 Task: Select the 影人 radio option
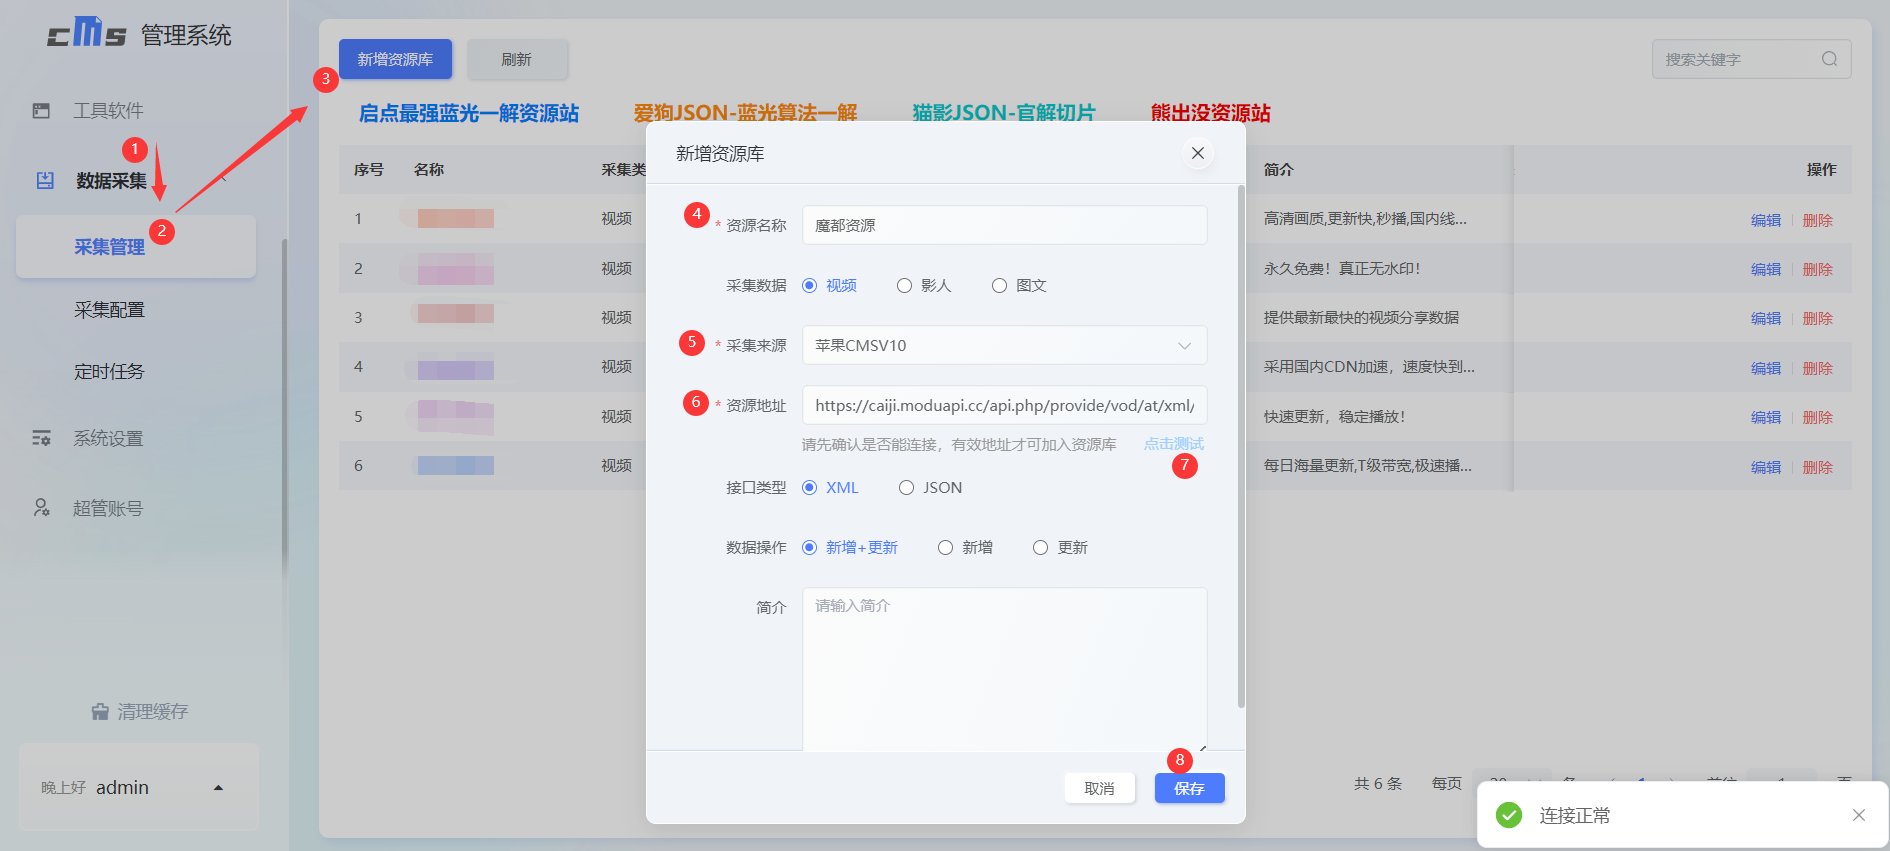pos(905,286)
